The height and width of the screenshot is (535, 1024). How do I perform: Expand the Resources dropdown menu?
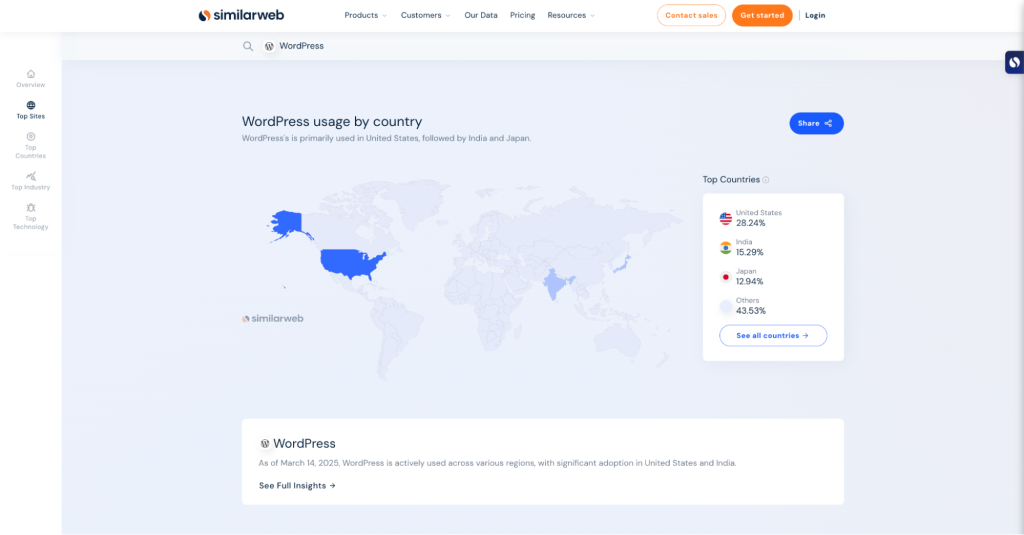(x=571, y=15)
